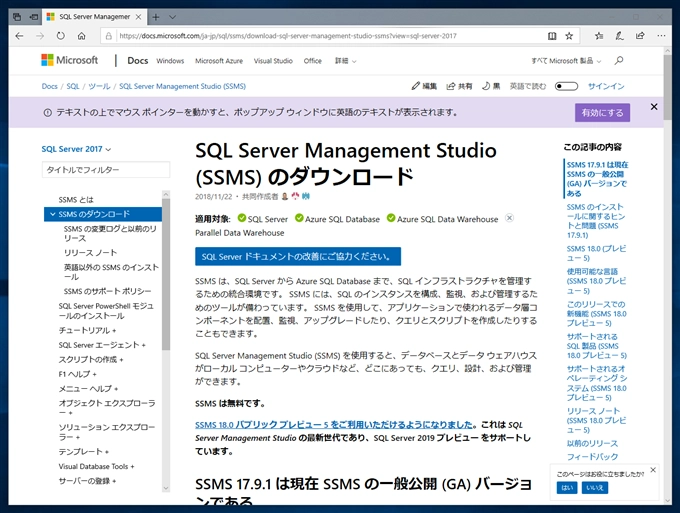Click the Docs search magnifier icon
Image resolution: width=680 pixels, height=513 pixels.
click(x=619, y=60)
